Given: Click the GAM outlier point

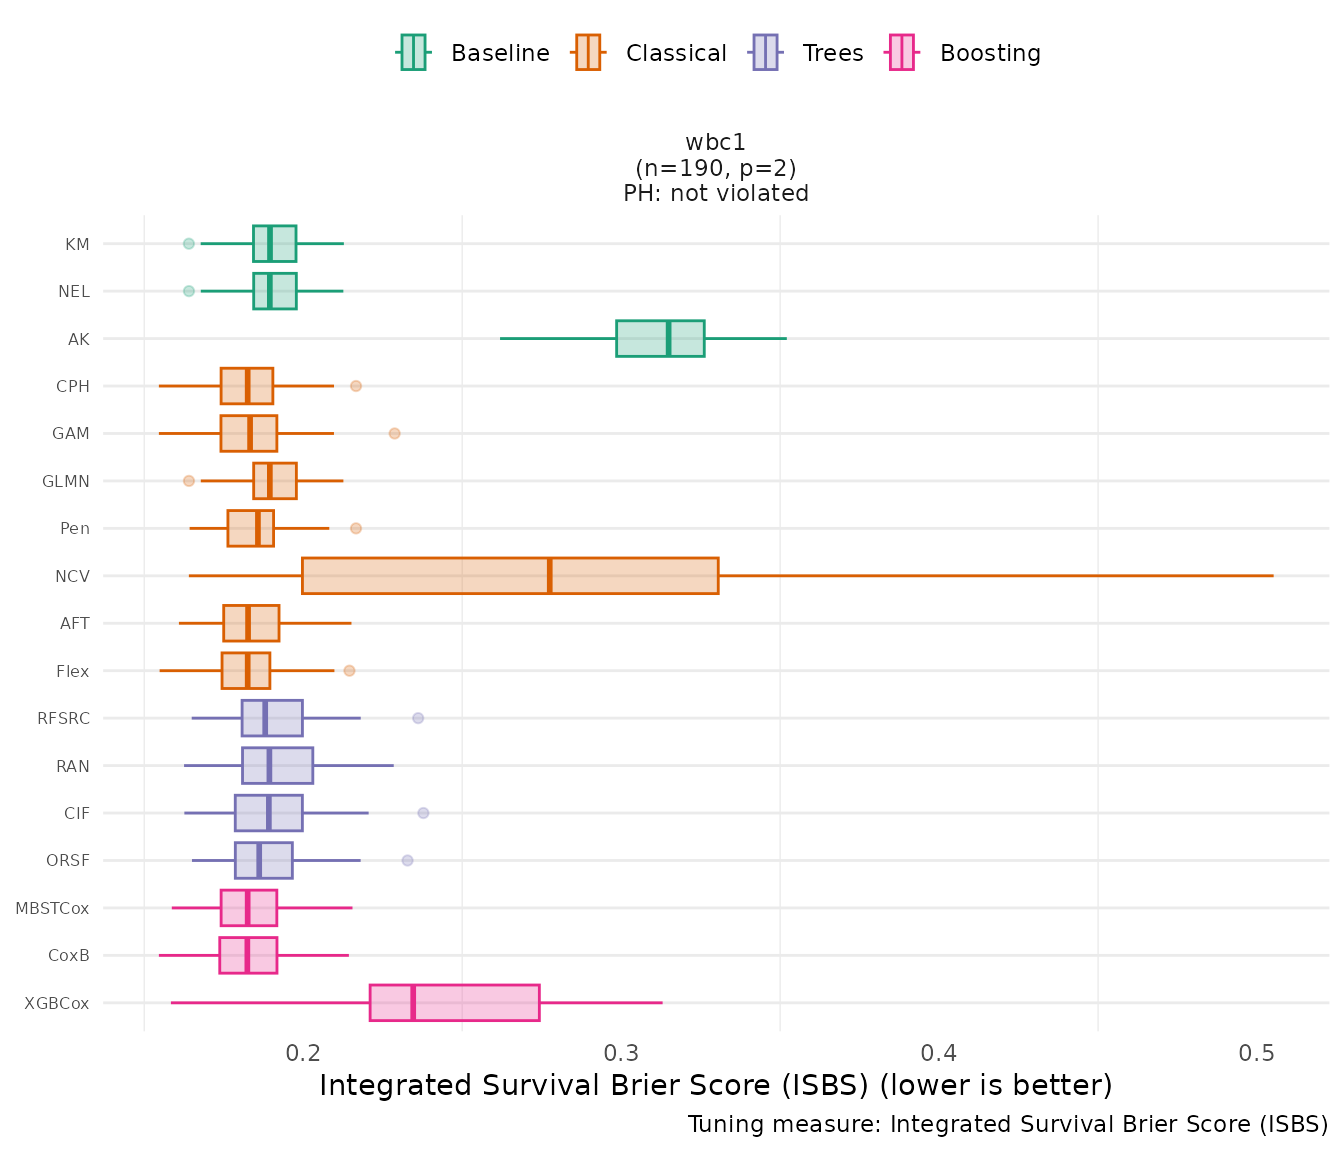Looking at the screenshot, I should pos(394,434).
